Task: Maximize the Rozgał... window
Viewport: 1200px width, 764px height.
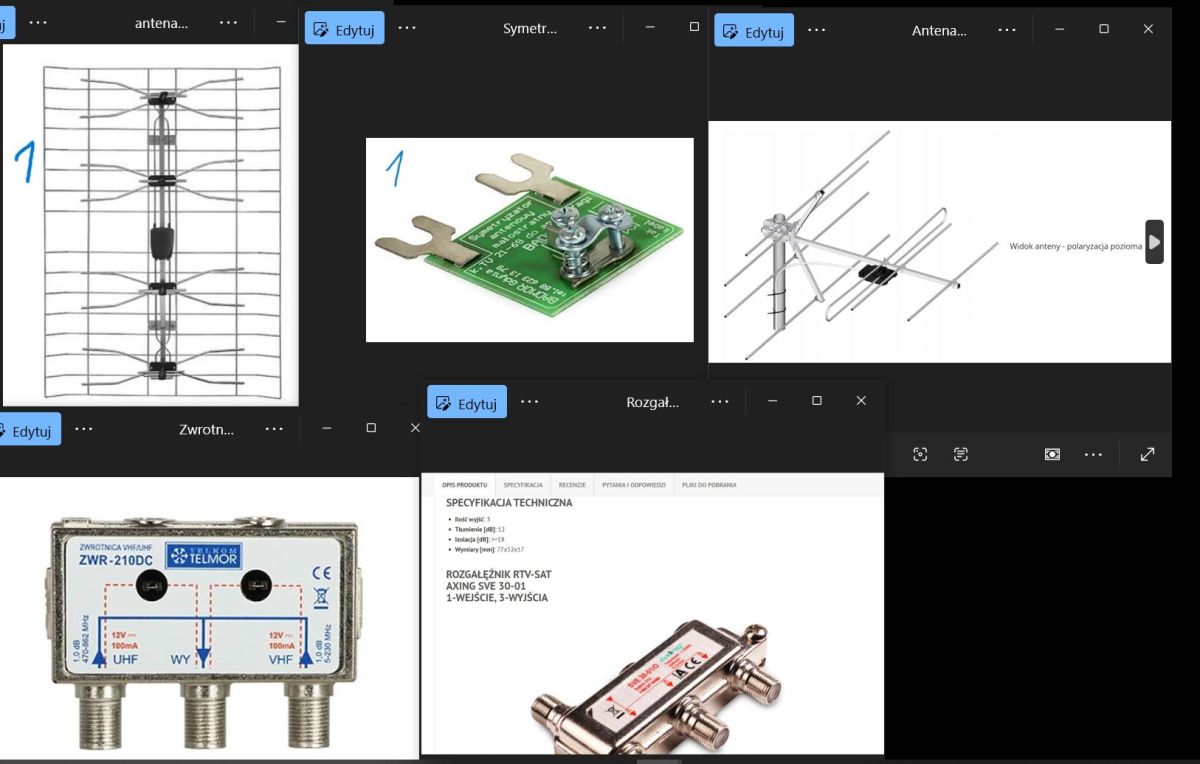Action: pyautogui.click(x=817, y=401)
